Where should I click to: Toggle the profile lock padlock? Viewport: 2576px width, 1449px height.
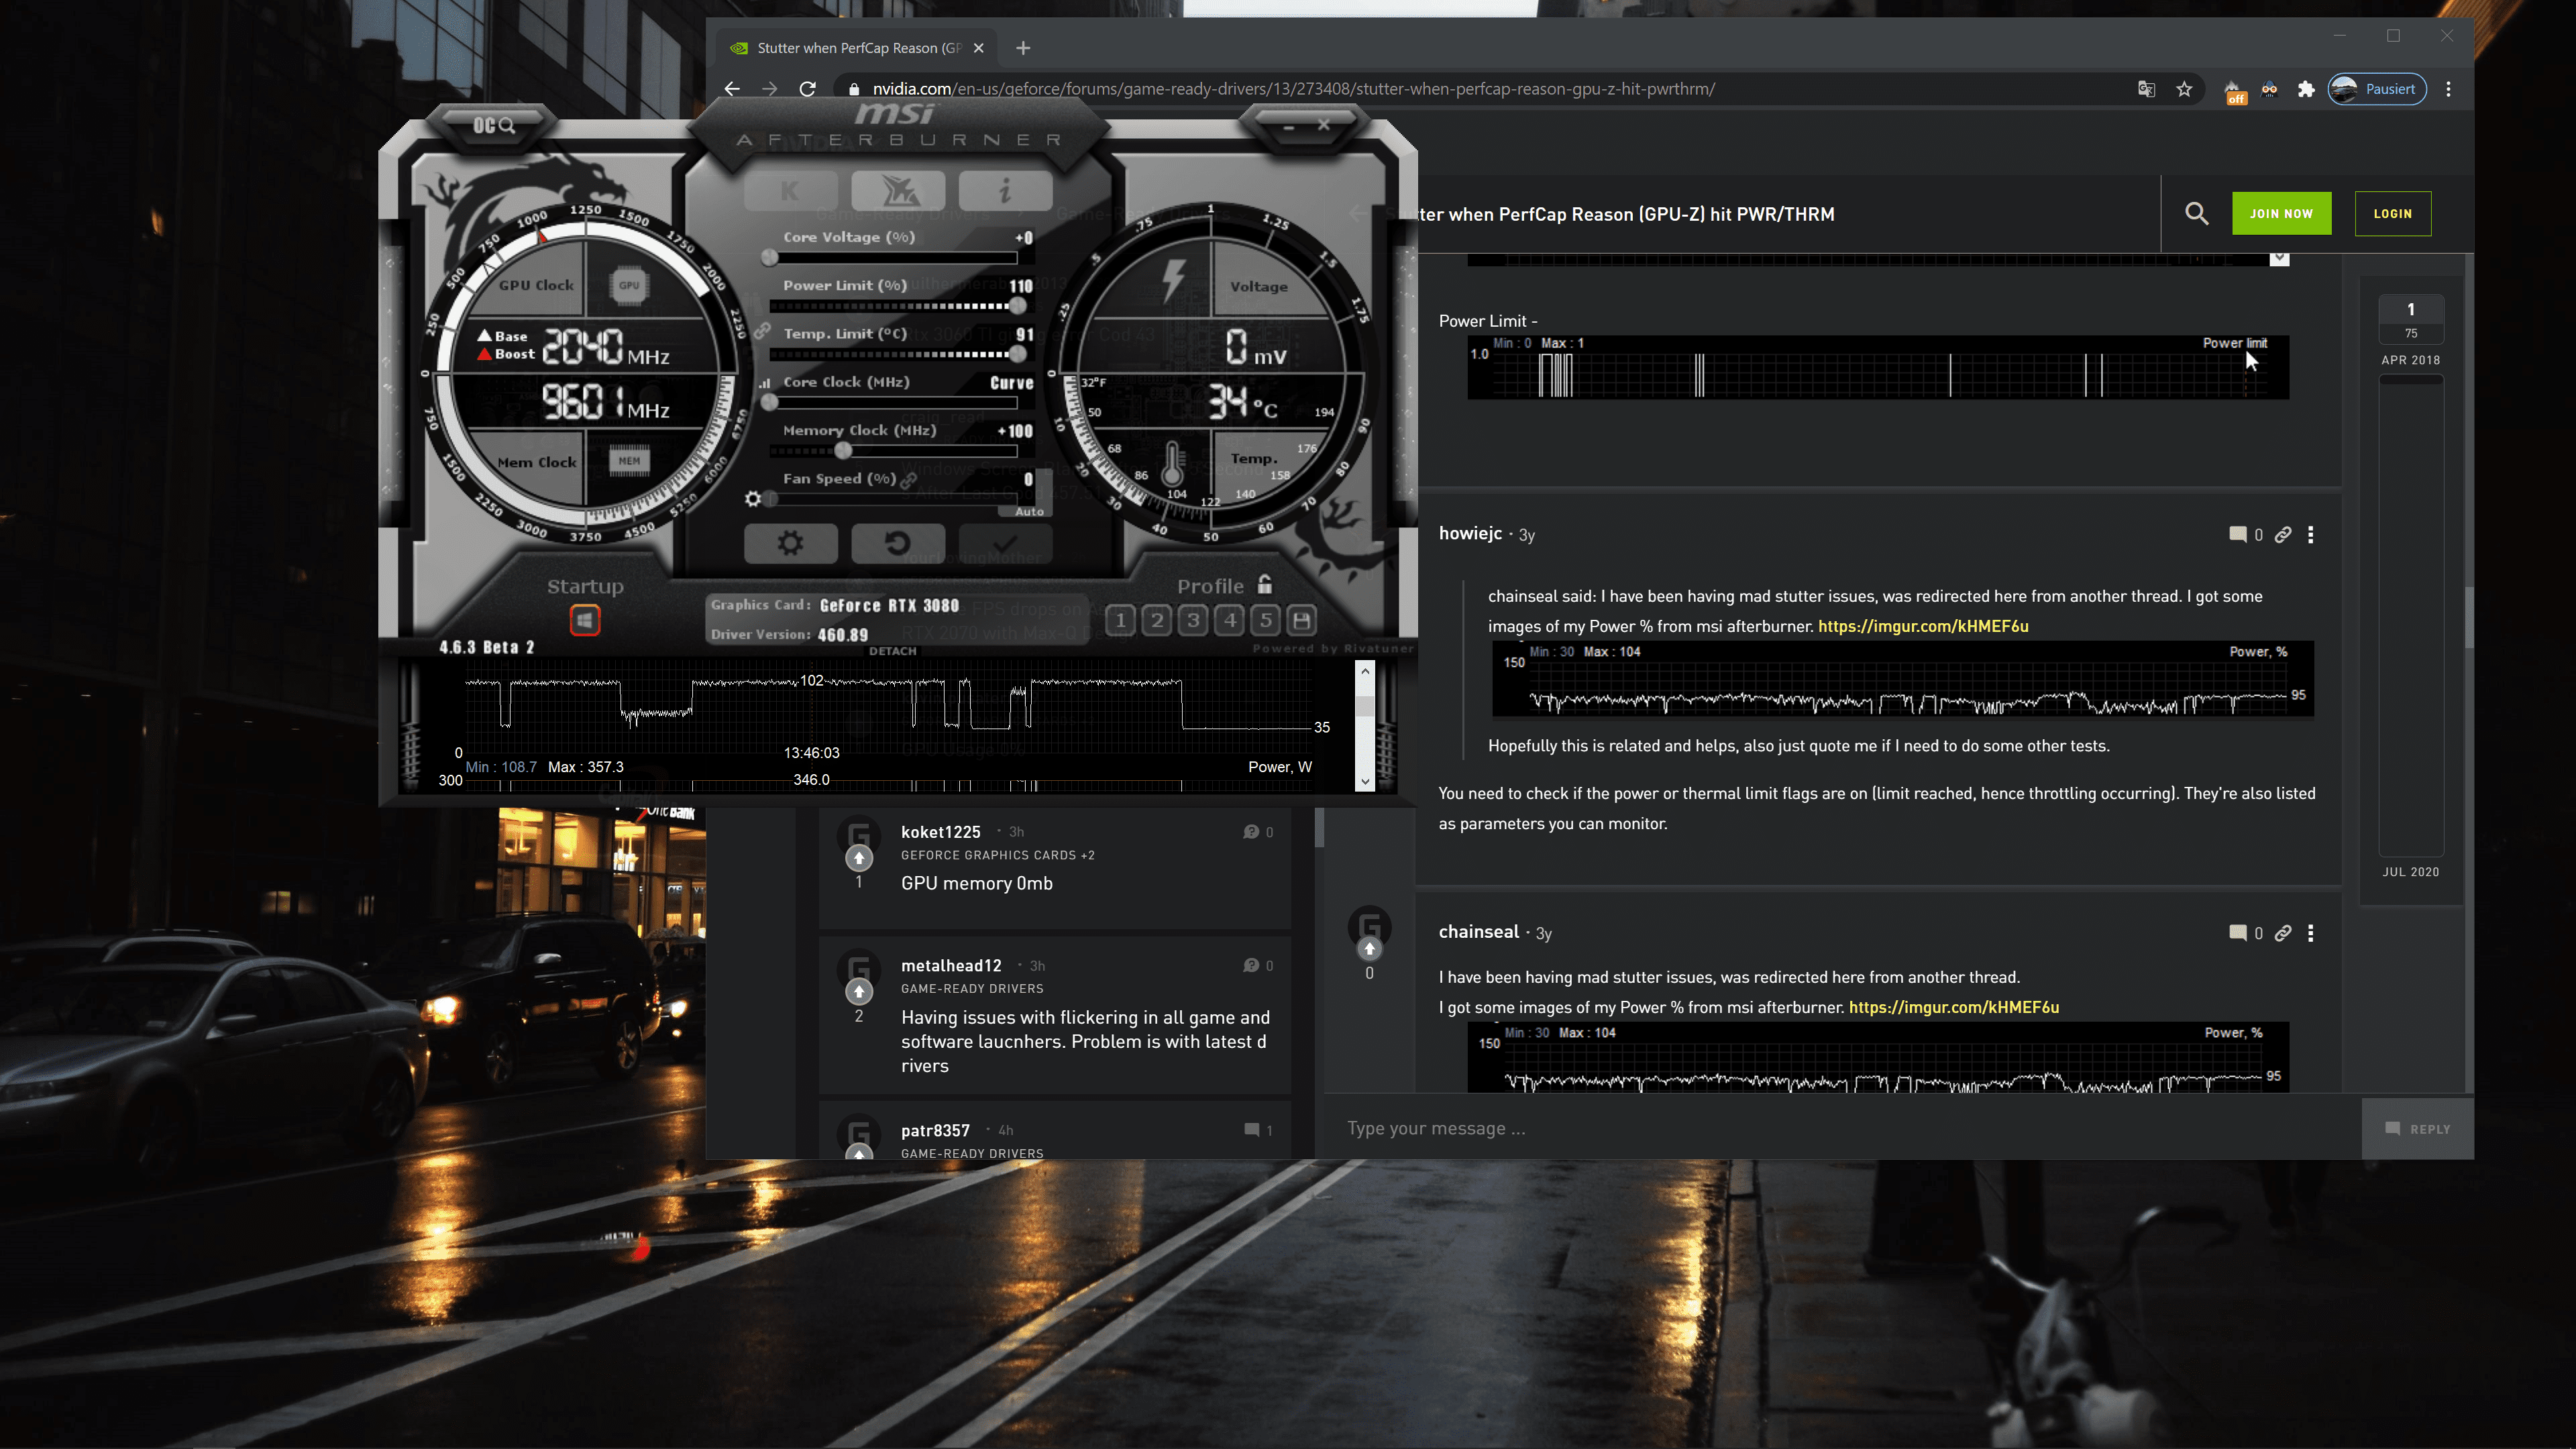pyautogui.click(x=1265, y=584)
